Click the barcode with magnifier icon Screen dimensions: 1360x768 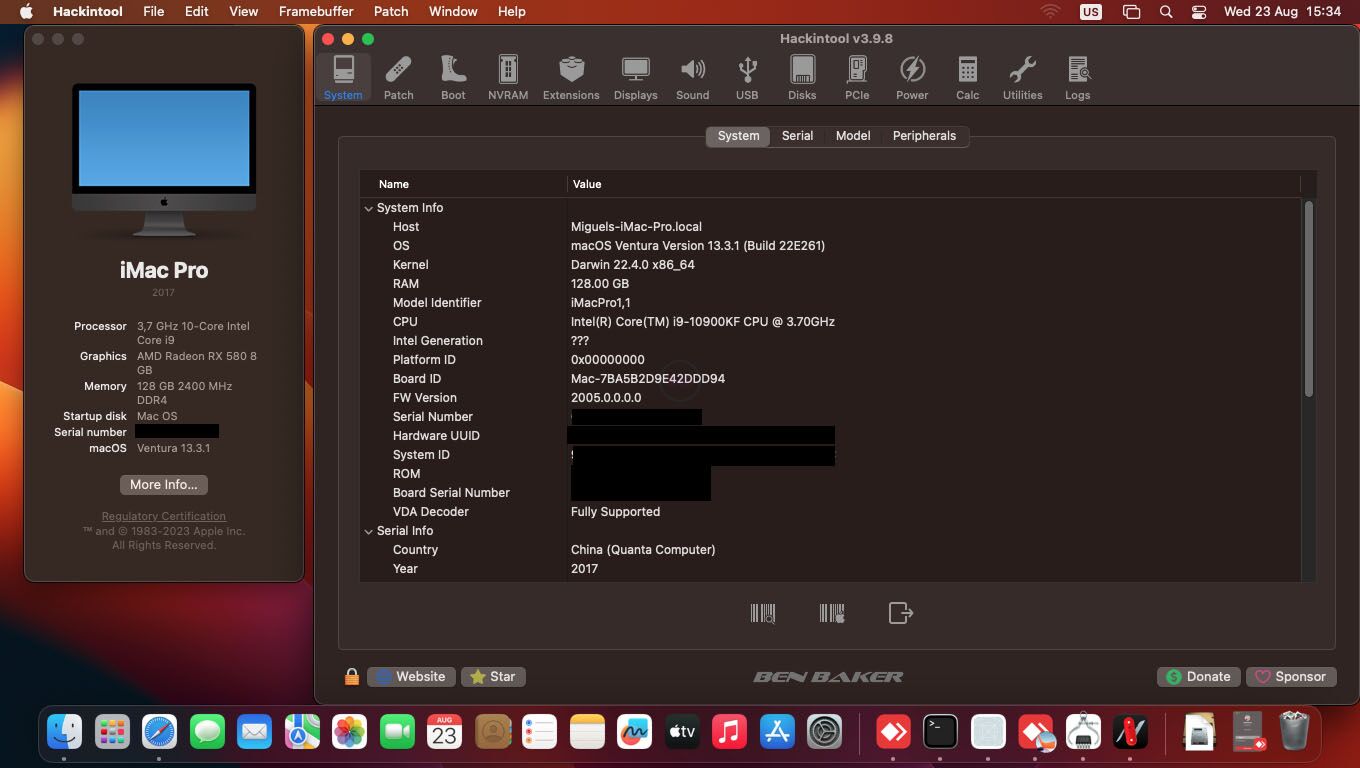pos(763,613)
